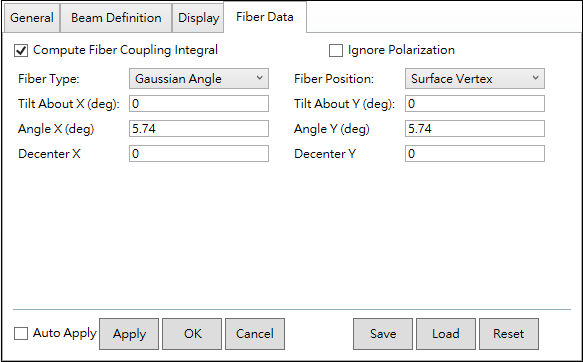Click the Tilt About Y field
The height and width of the screenshot is (362, 583).
coord(475,104)
